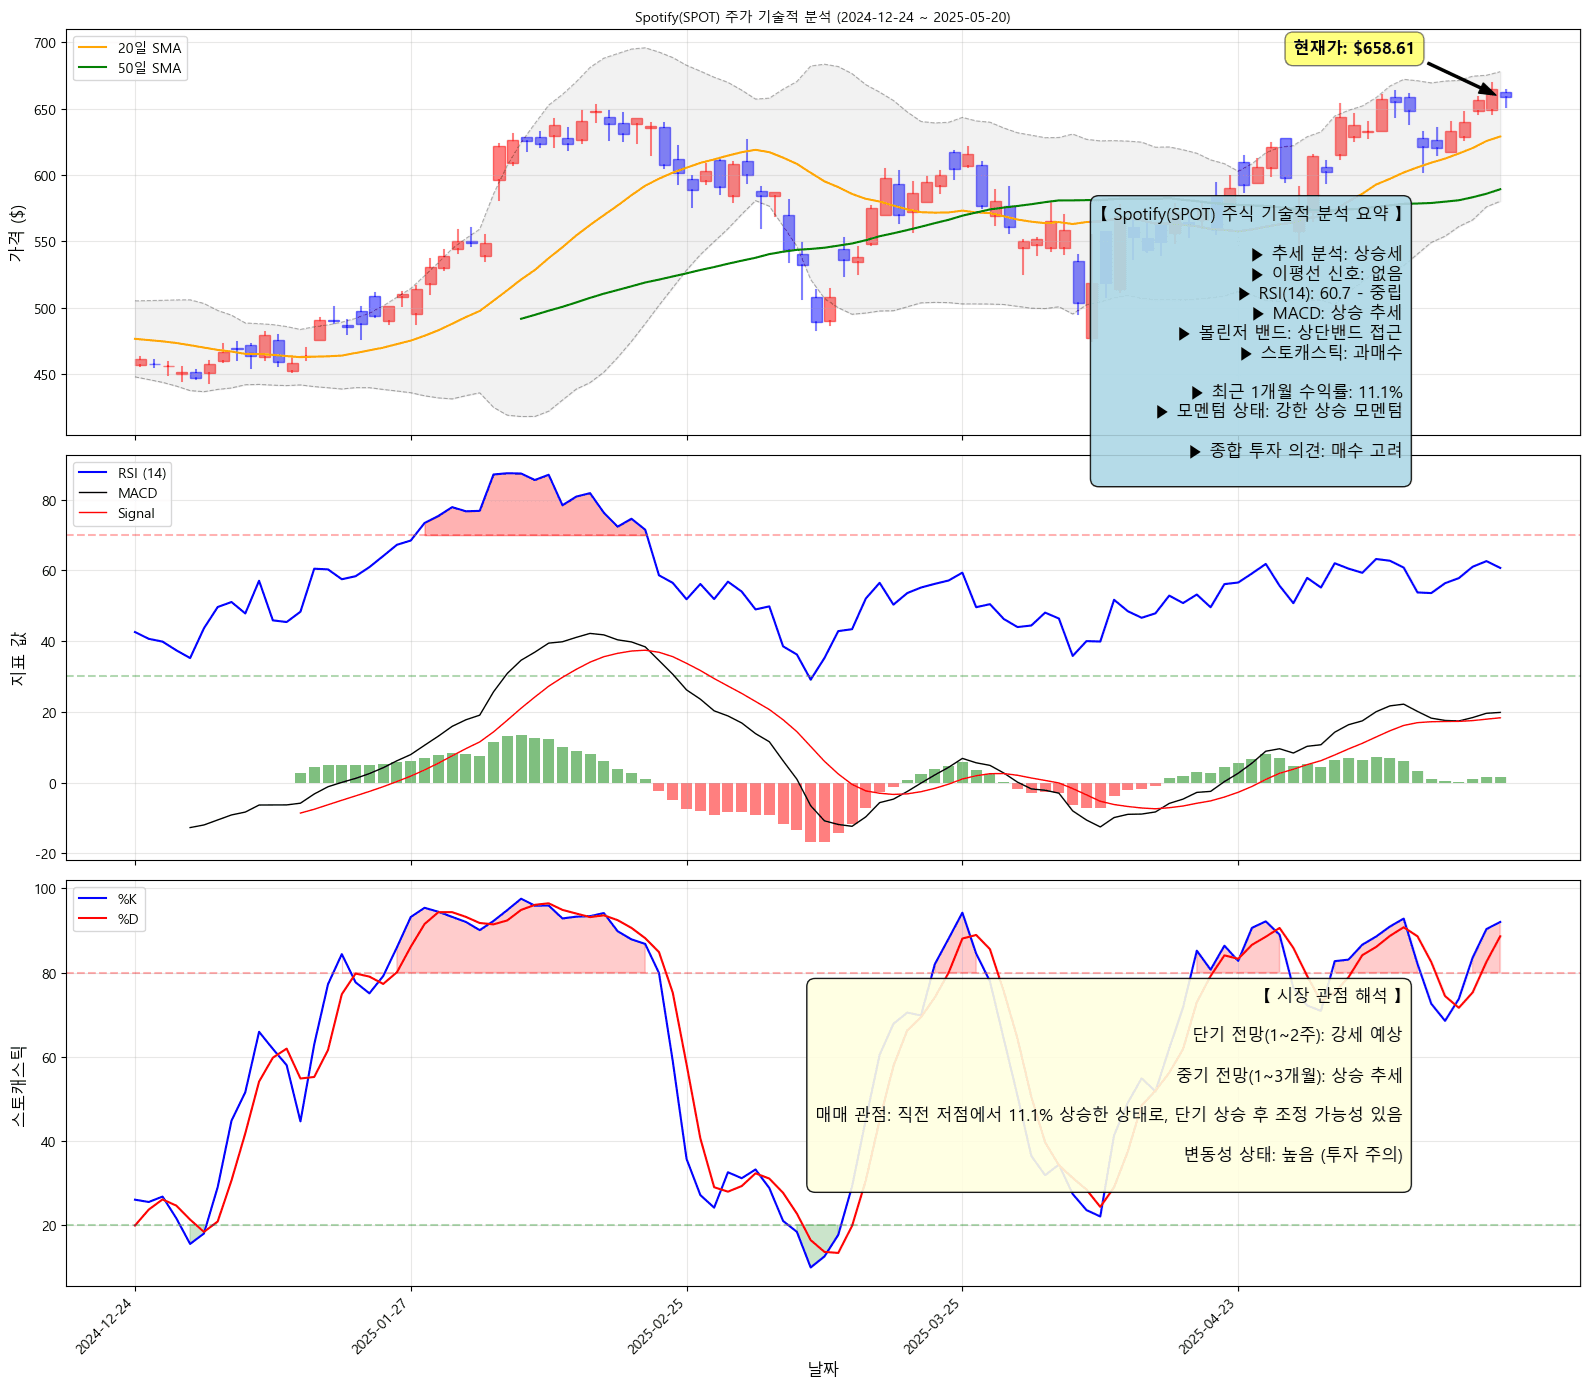Click the line 볼린저 밴드: 상단밴드 접근

[x=1290, y=332]
